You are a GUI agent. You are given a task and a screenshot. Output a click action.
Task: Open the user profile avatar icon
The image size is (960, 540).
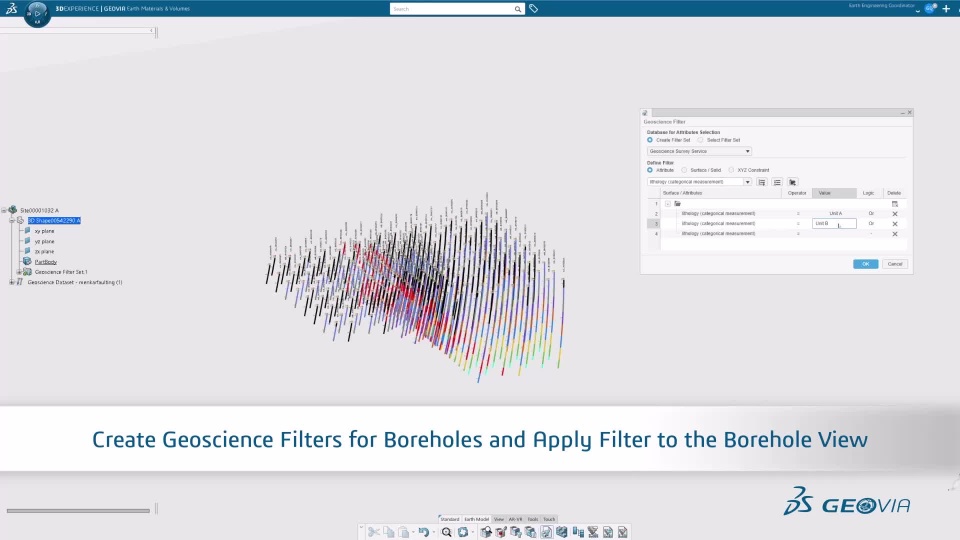[930, 9]
